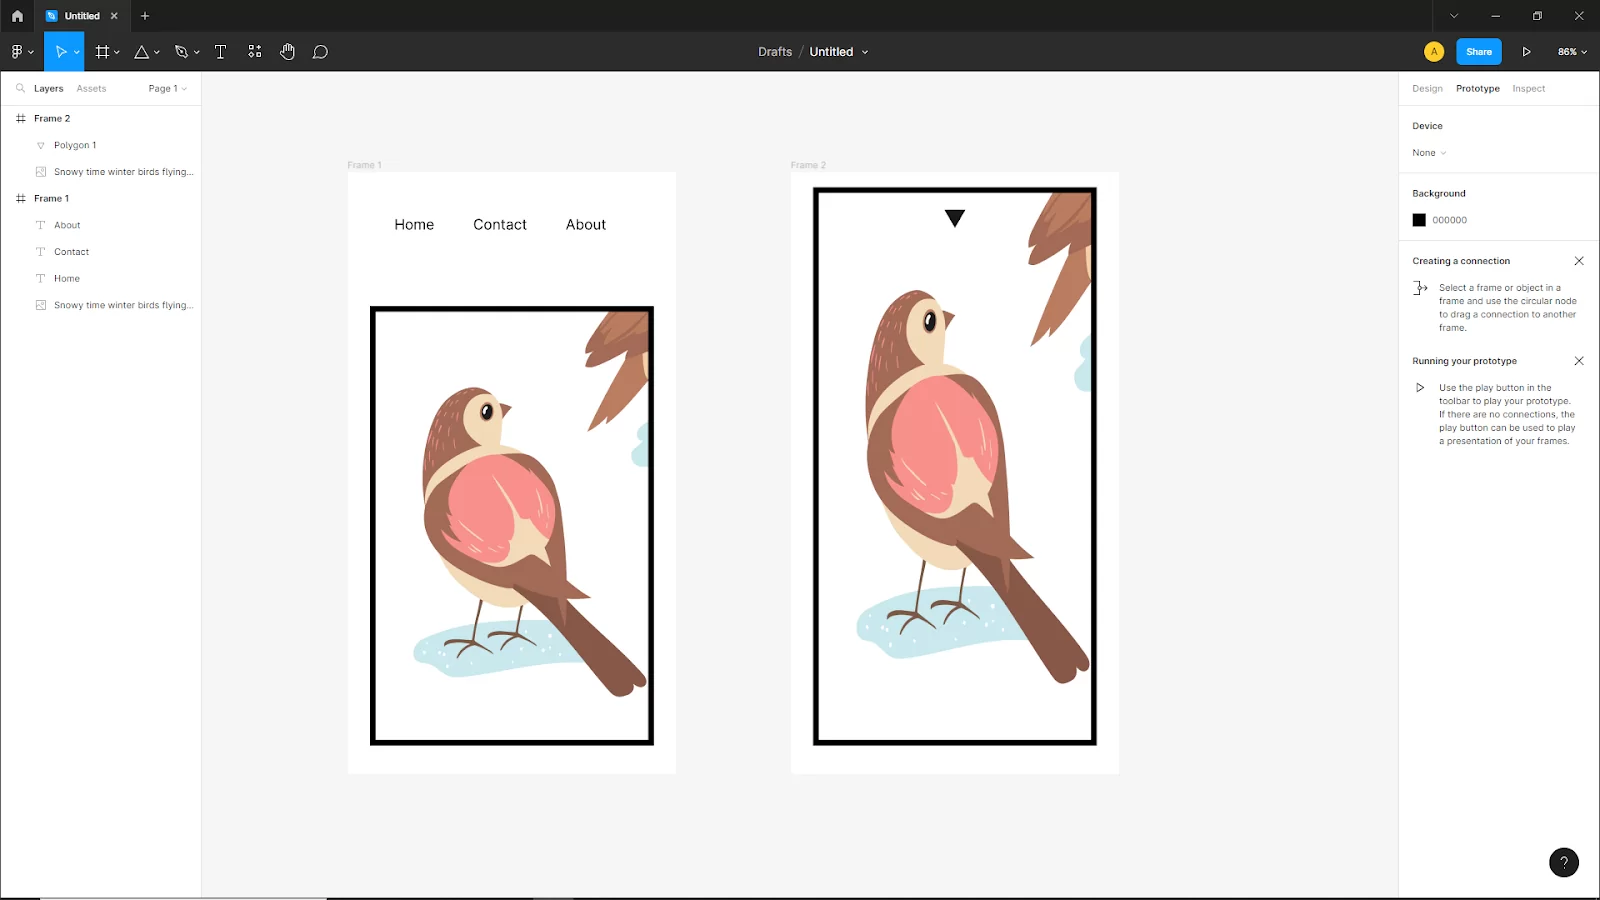Click the bird image in Frame 2
Screen dimensions: 1600x900
point(955,466)
